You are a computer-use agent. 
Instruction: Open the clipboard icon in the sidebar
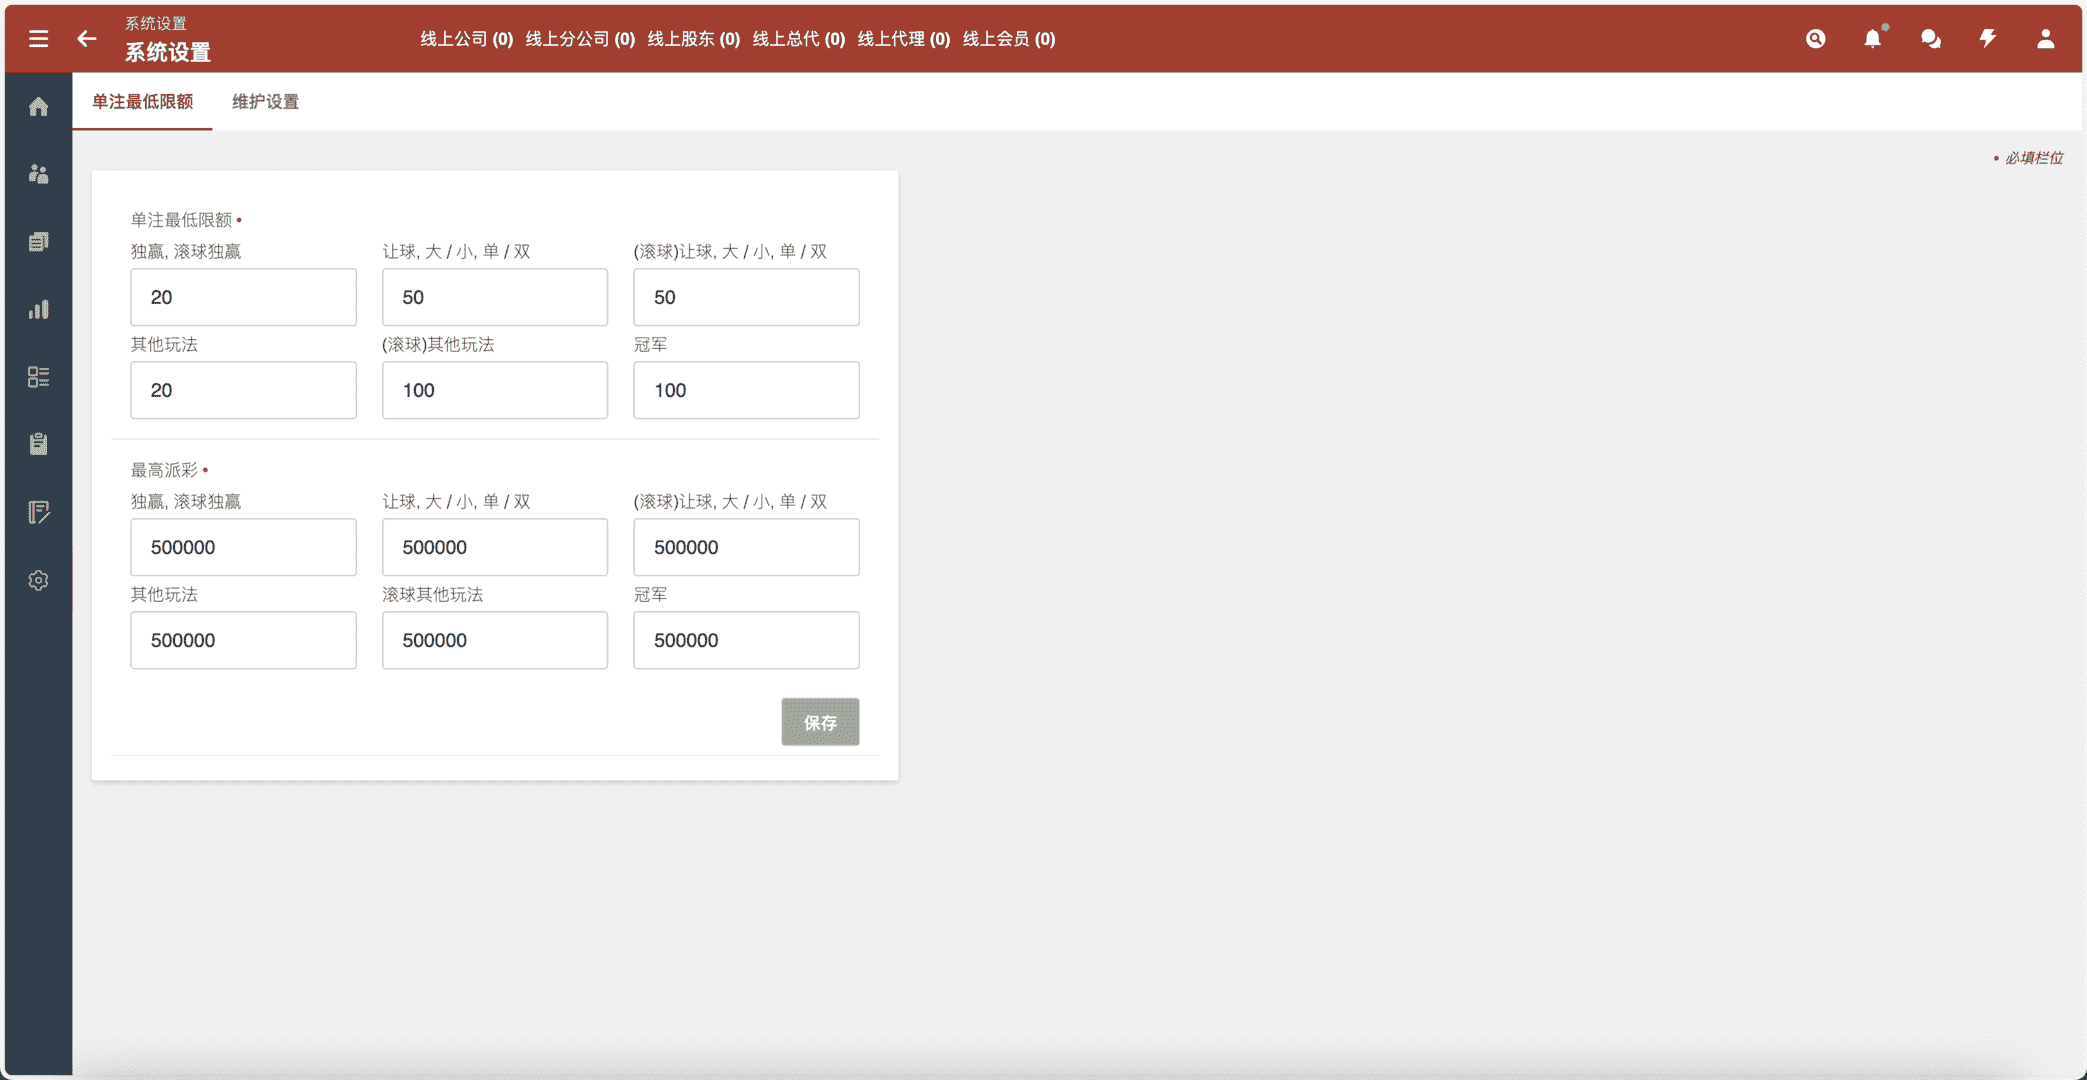(38, 444)
